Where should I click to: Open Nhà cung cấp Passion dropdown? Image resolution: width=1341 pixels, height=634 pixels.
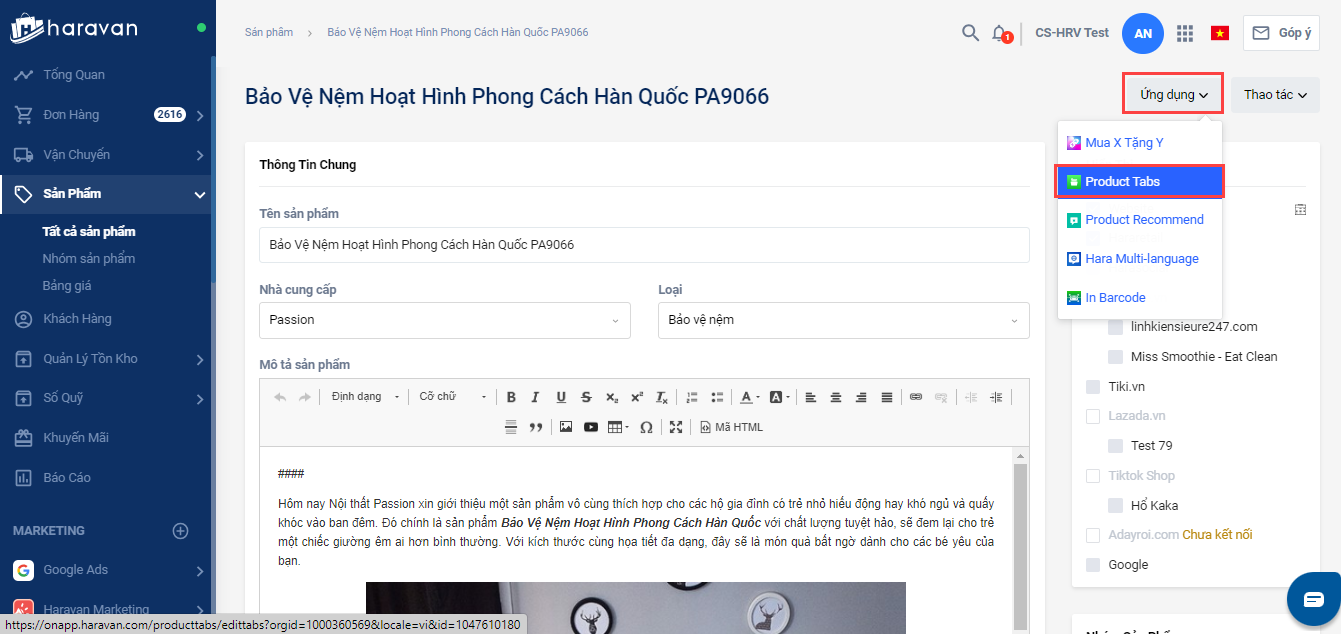tap(445, 320)
